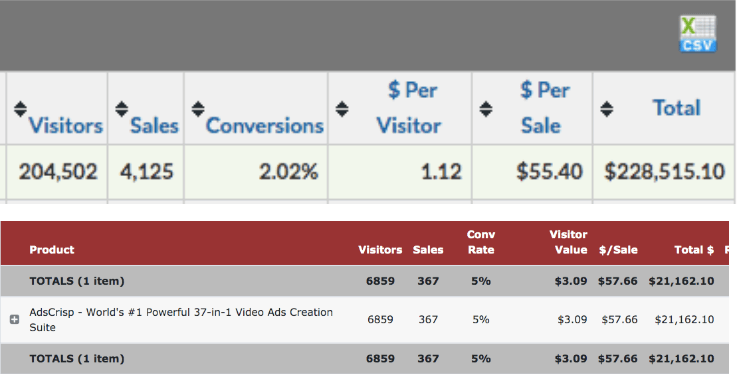Image resolution: width=737 pixels, height=374 pixels.
Task: Click the $/Sale header in the red table
Action: (618, 249)
